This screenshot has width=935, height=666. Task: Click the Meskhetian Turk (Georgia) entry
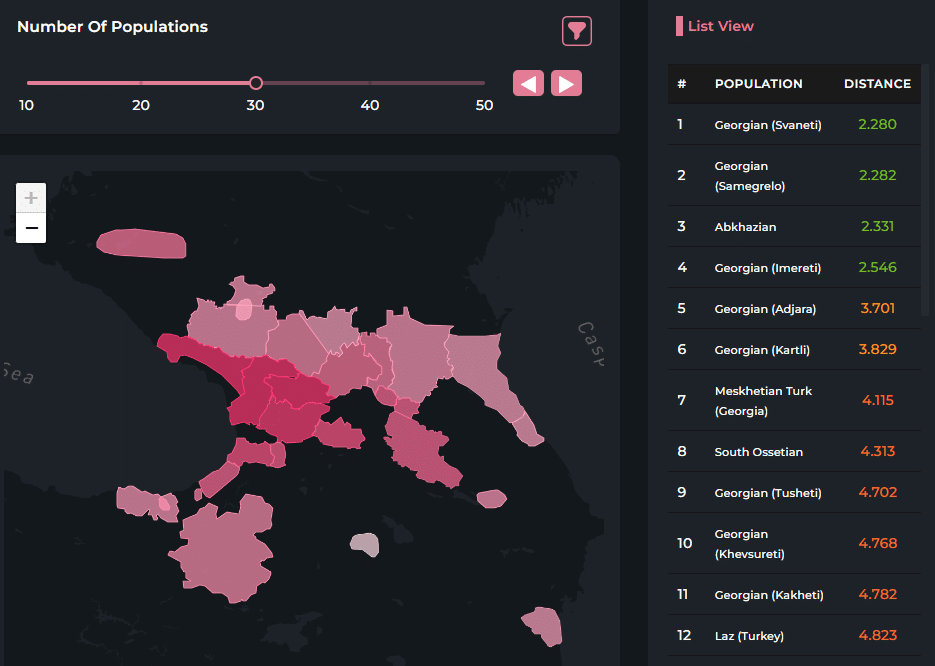(763, 401)
